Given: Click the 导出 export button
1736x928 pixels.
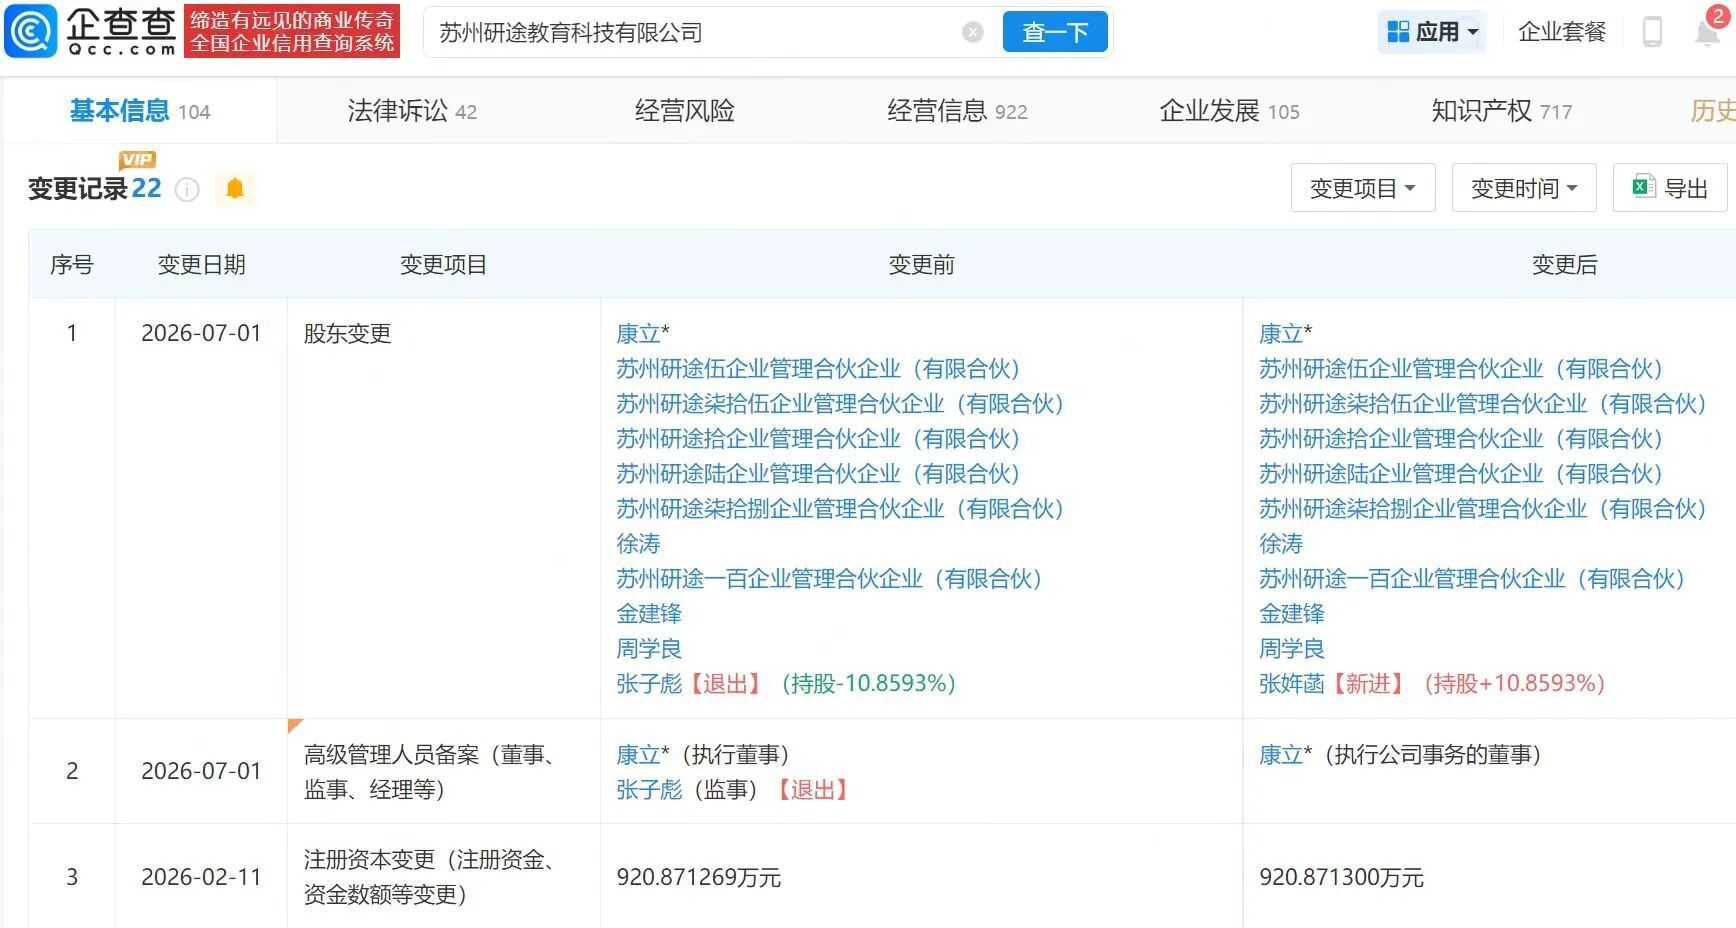Looking at the screenshot, I should pyautogui.click(x=1670, y=188).
